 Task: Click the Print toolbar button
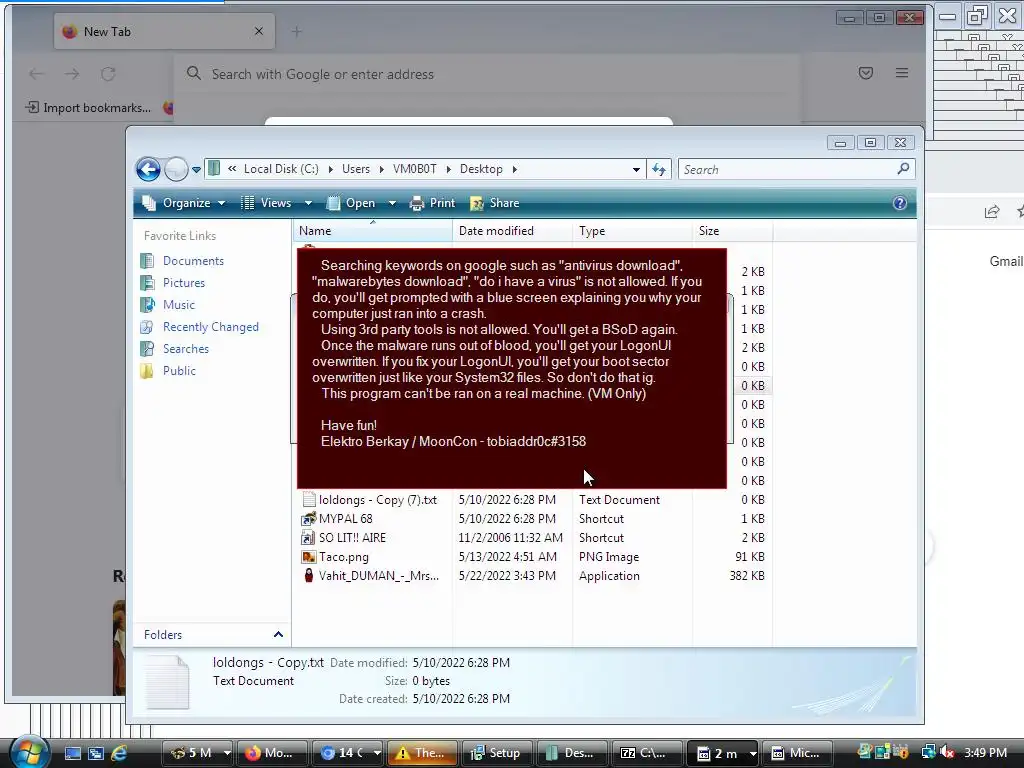pyautogui.click(x=432, y=203)
